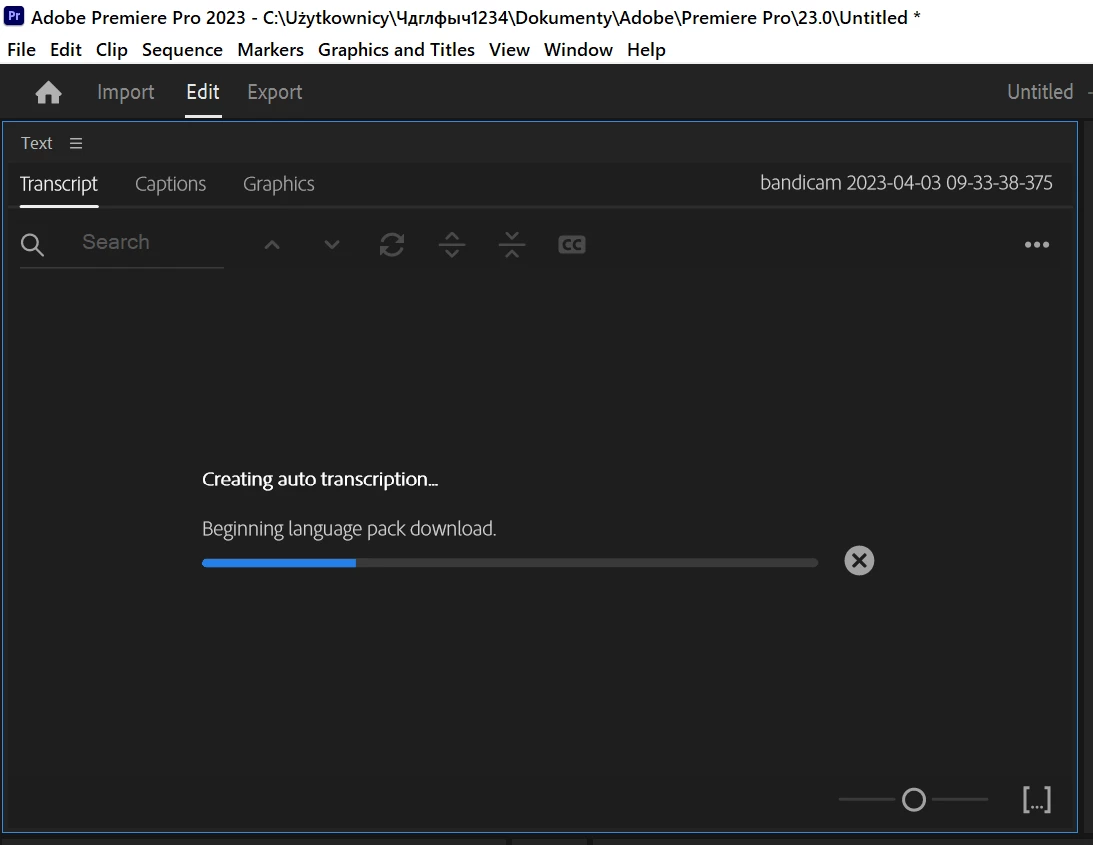The height and width of the screenshot is (845, 1093).
Task: Adjust the transcript text size slider
Action: pos(913,800)
